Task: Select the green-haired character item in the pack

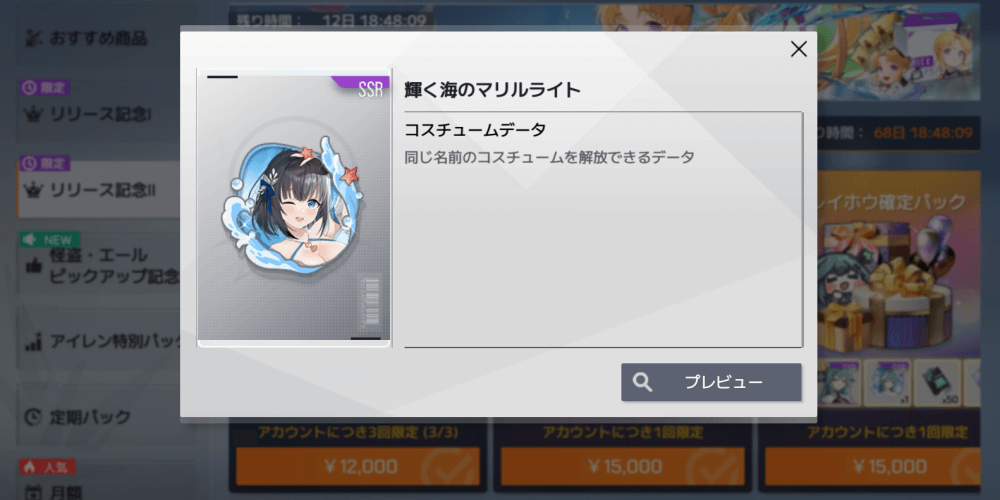Action: tap(837, 383)
